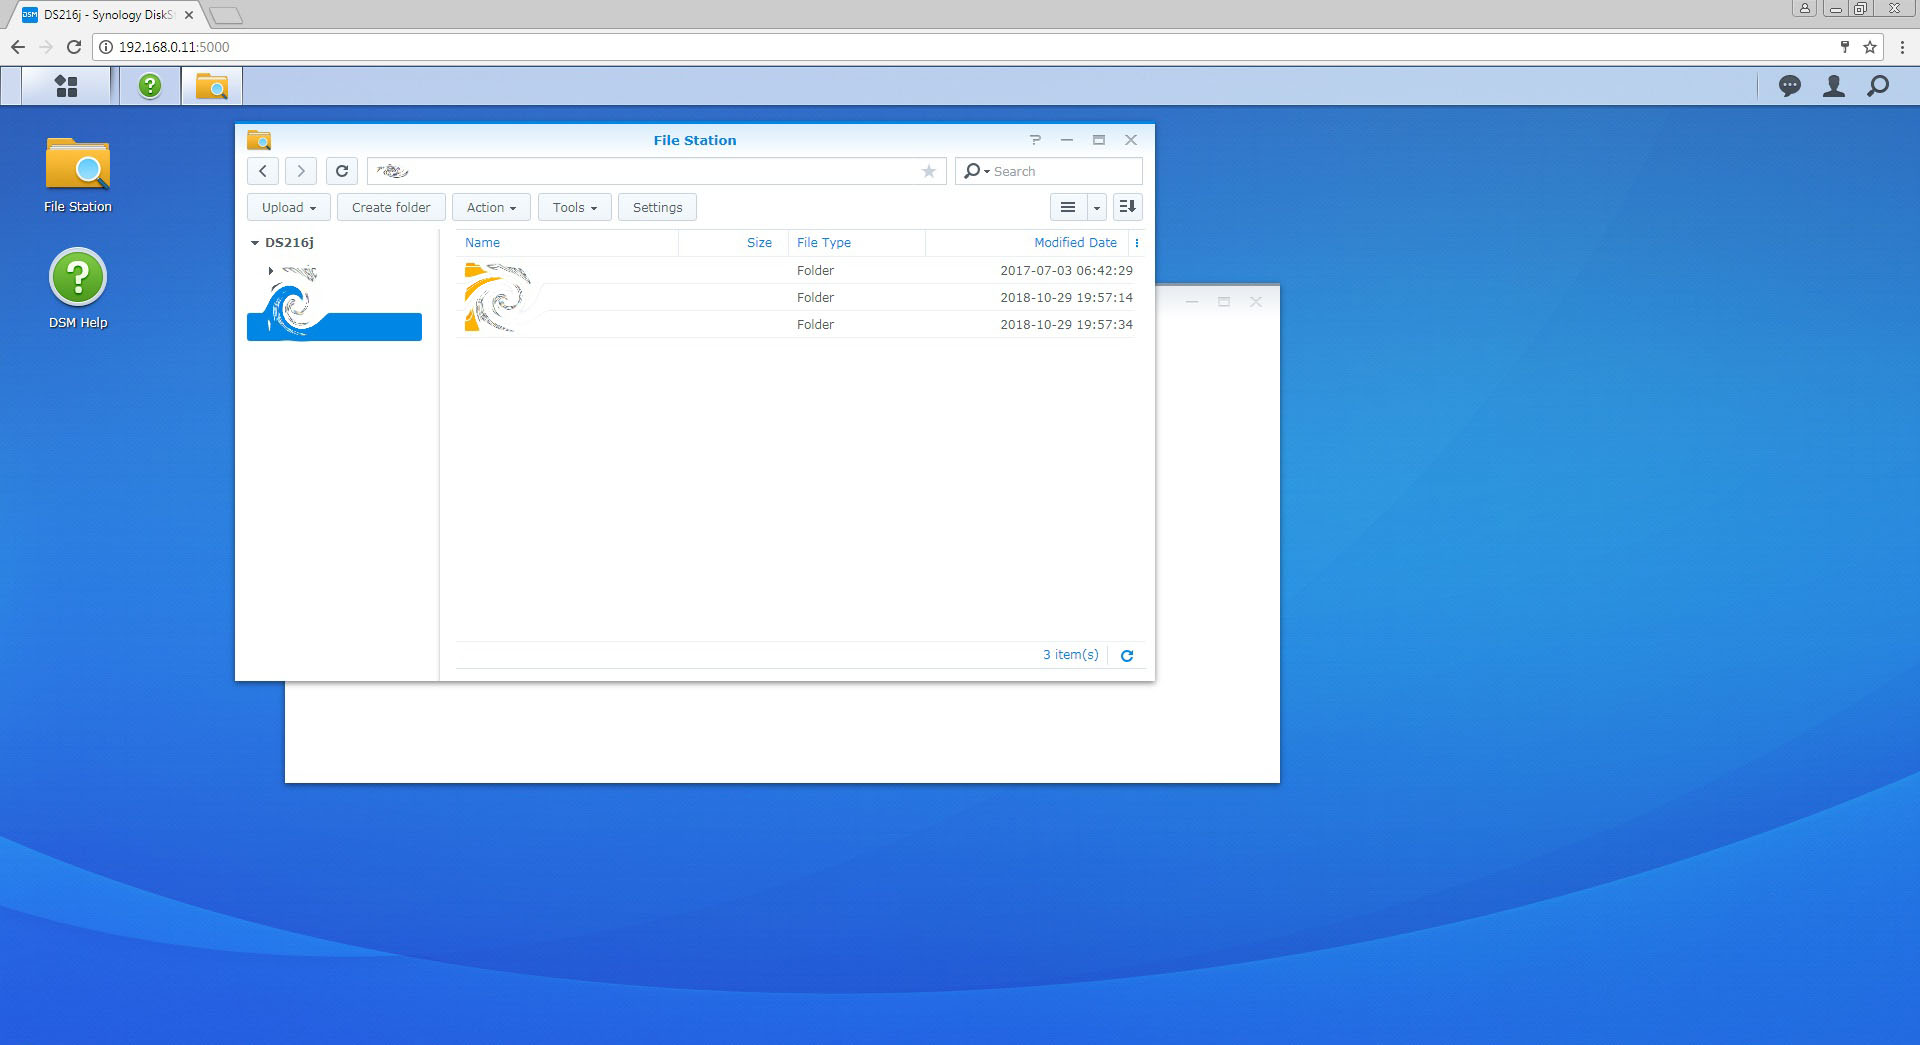Open the user options person icon

1834,86
